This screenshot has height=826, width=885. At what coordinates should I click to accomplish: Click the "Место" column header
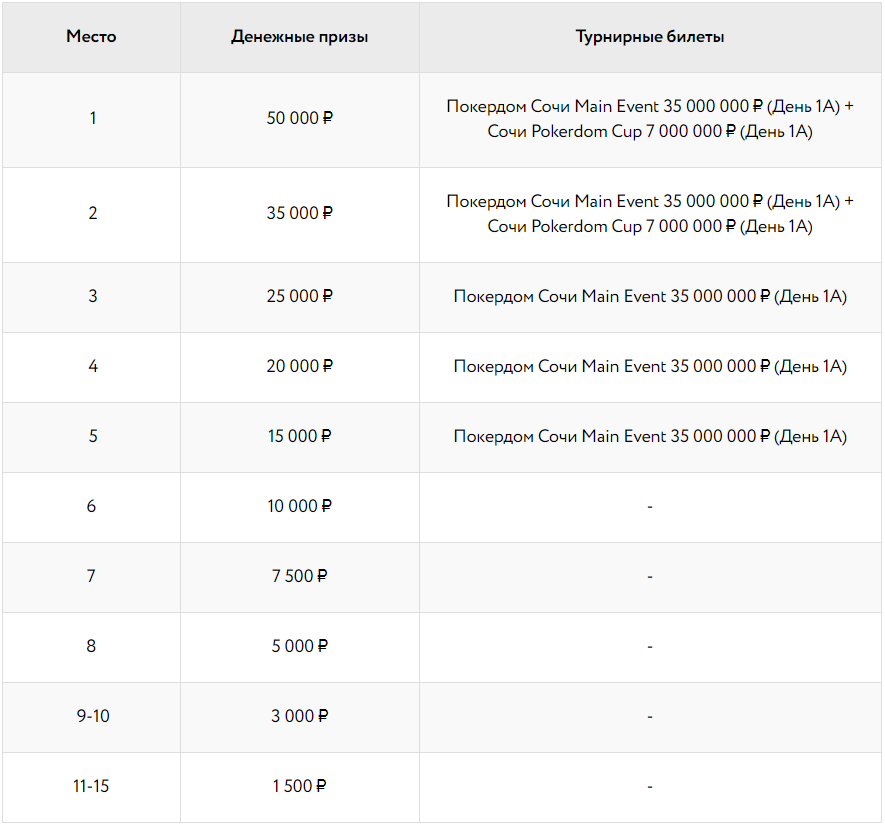tap(91, 37)
